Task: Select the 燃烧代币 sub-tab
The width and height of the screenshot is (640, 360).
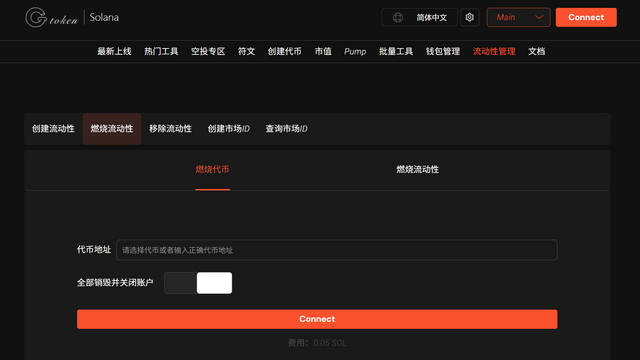Action: click(212, 169)
